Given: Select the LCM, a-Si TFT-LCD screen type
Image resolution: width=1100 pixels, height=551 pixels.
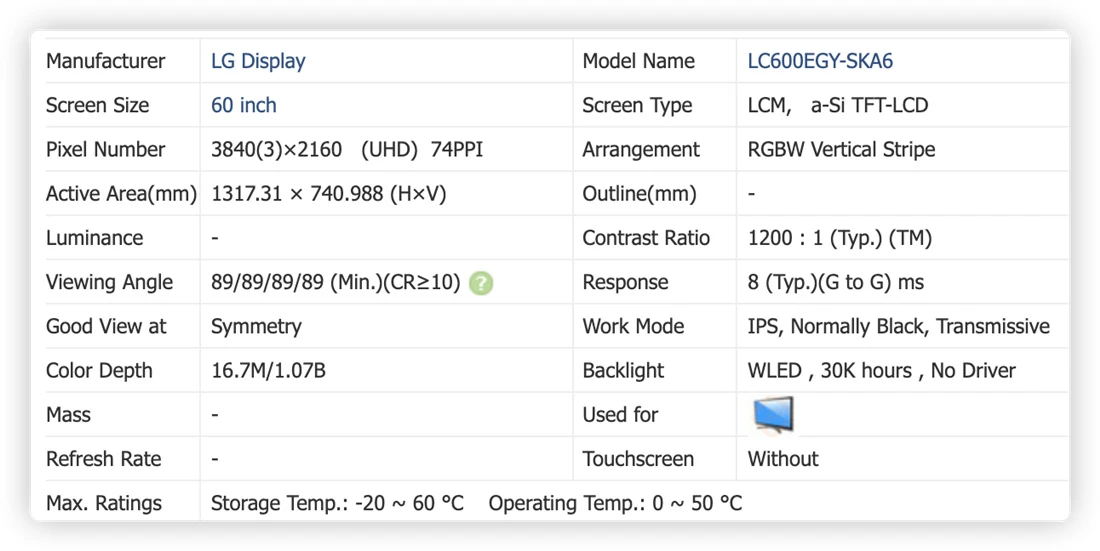Looking at the screenshot, I should tap(838, 105).
